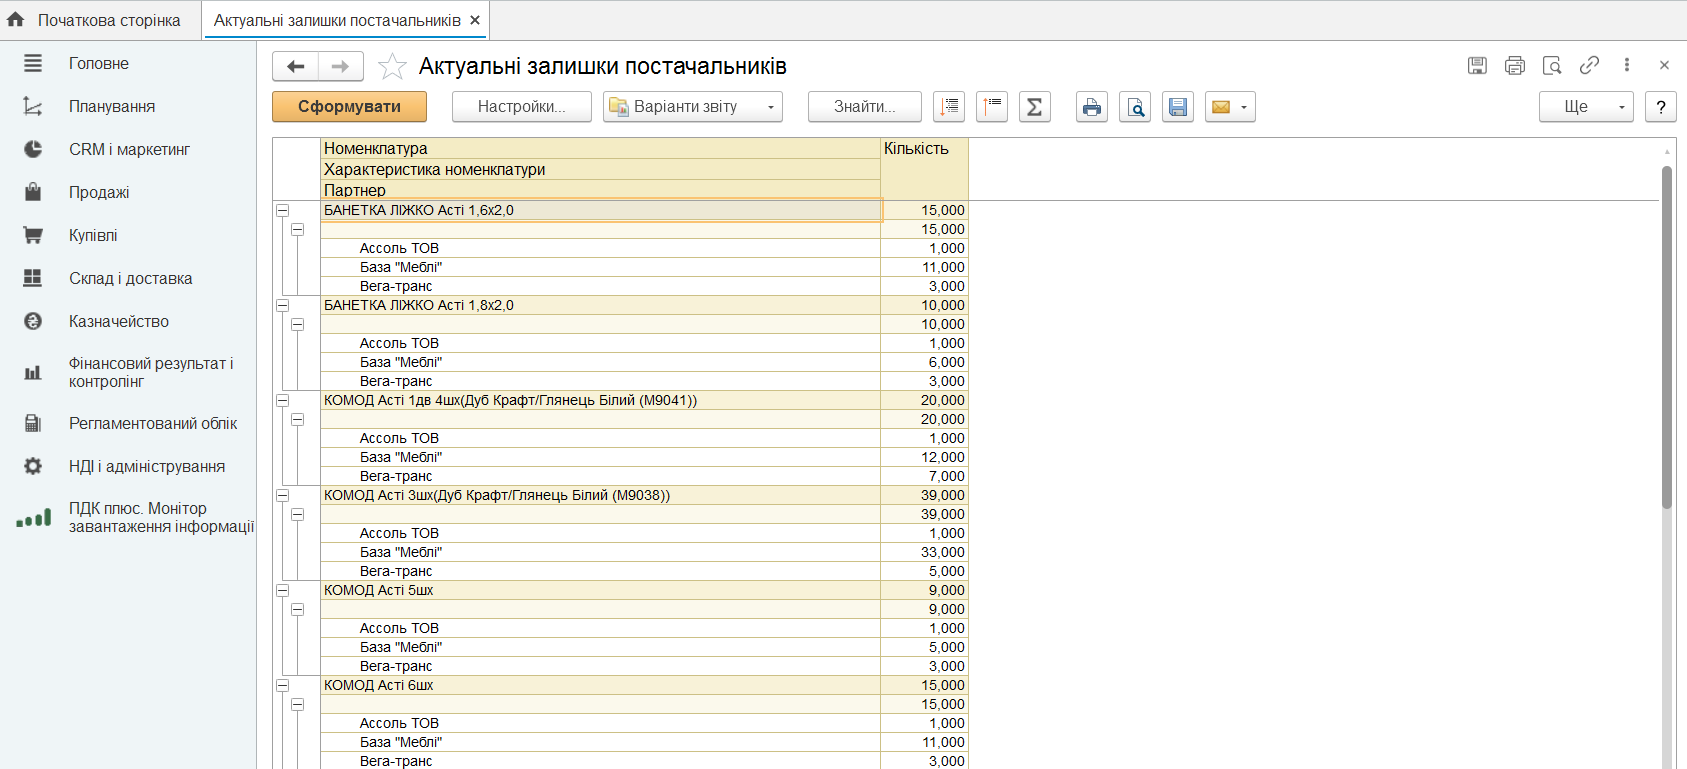Open help with the ? button
The image size is (1687, 769).
coord(1661,107)
